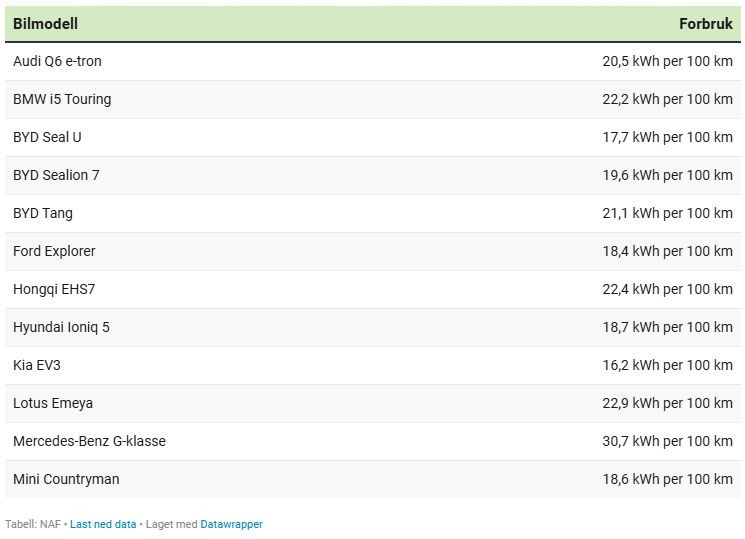745x539 pixels.
Task: Click the Bilmodell column header
Action: point(45,23)
